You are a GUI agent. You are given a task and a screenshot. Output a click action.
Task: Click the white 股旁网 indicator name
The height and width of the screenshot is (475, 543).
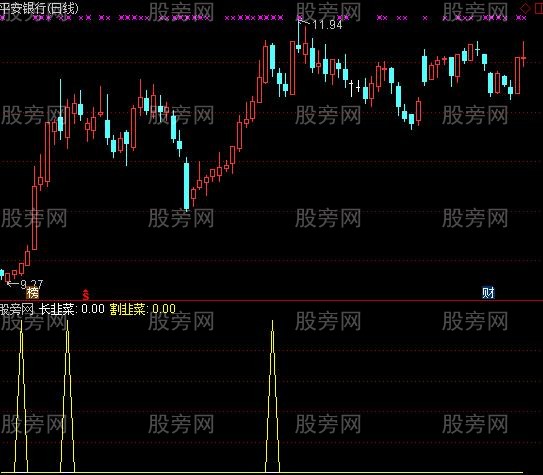[x=17, y=309]
